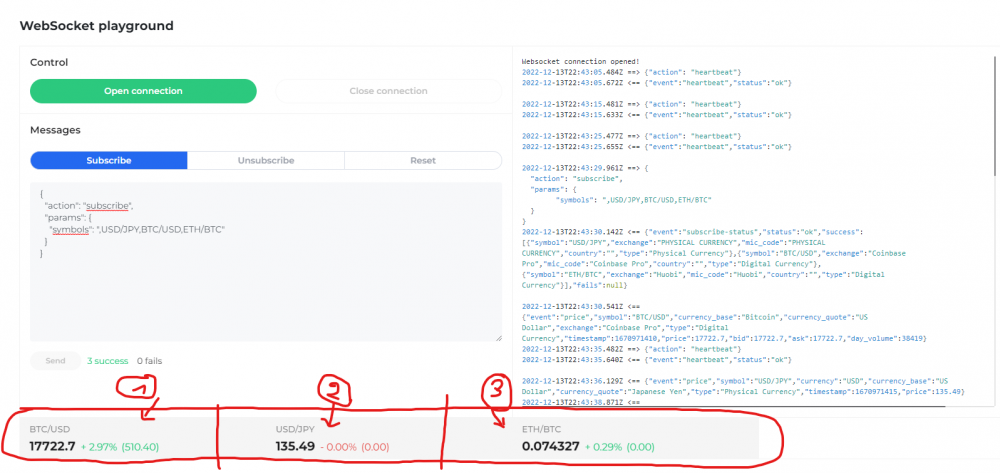Click the USD/JPY price card label
This screenshot has height=473, width=1000.
point(295,430)
